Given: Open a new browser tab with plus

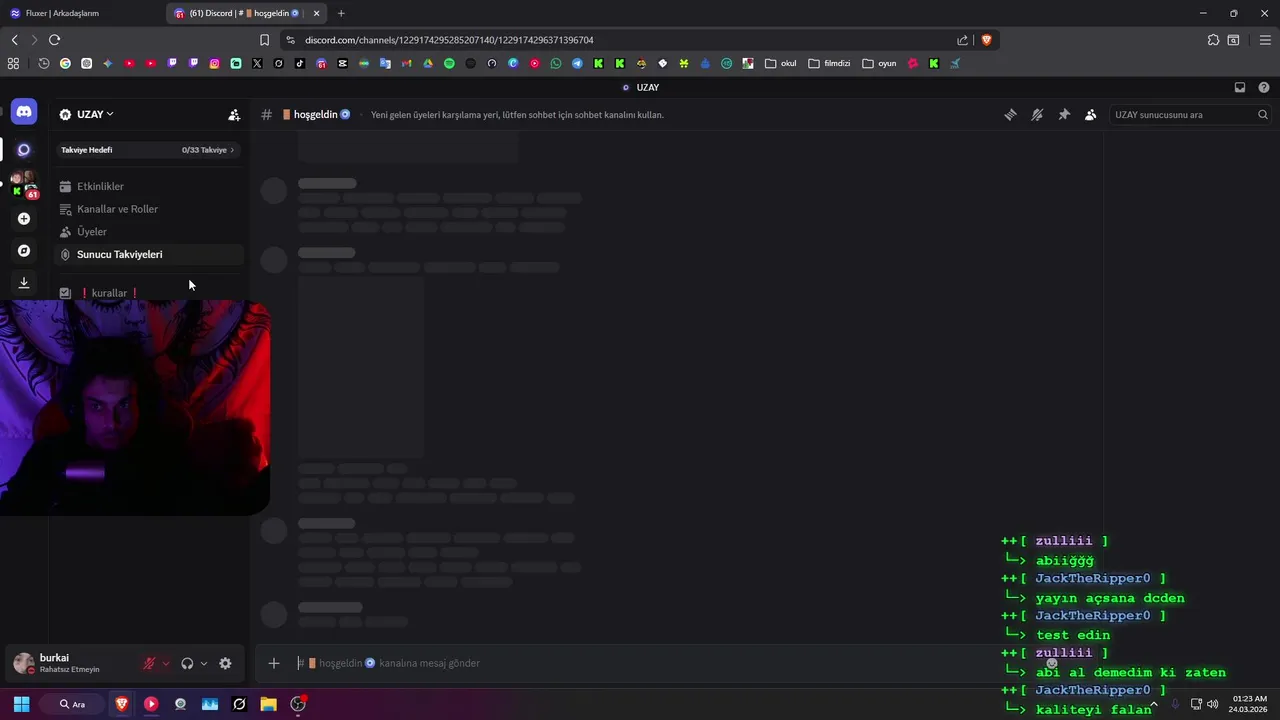Looking at the screenshot, I should click(x=341, y=13).
